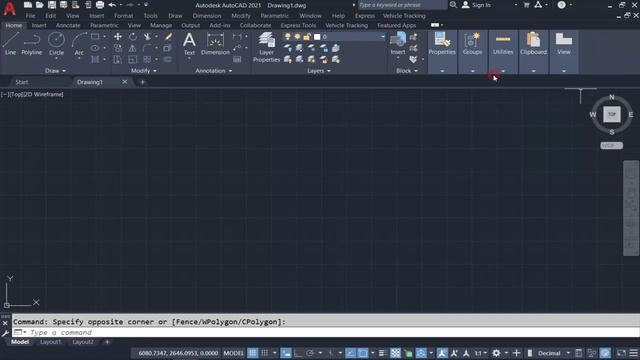Open Layer Properties manager

pos(266,47)
